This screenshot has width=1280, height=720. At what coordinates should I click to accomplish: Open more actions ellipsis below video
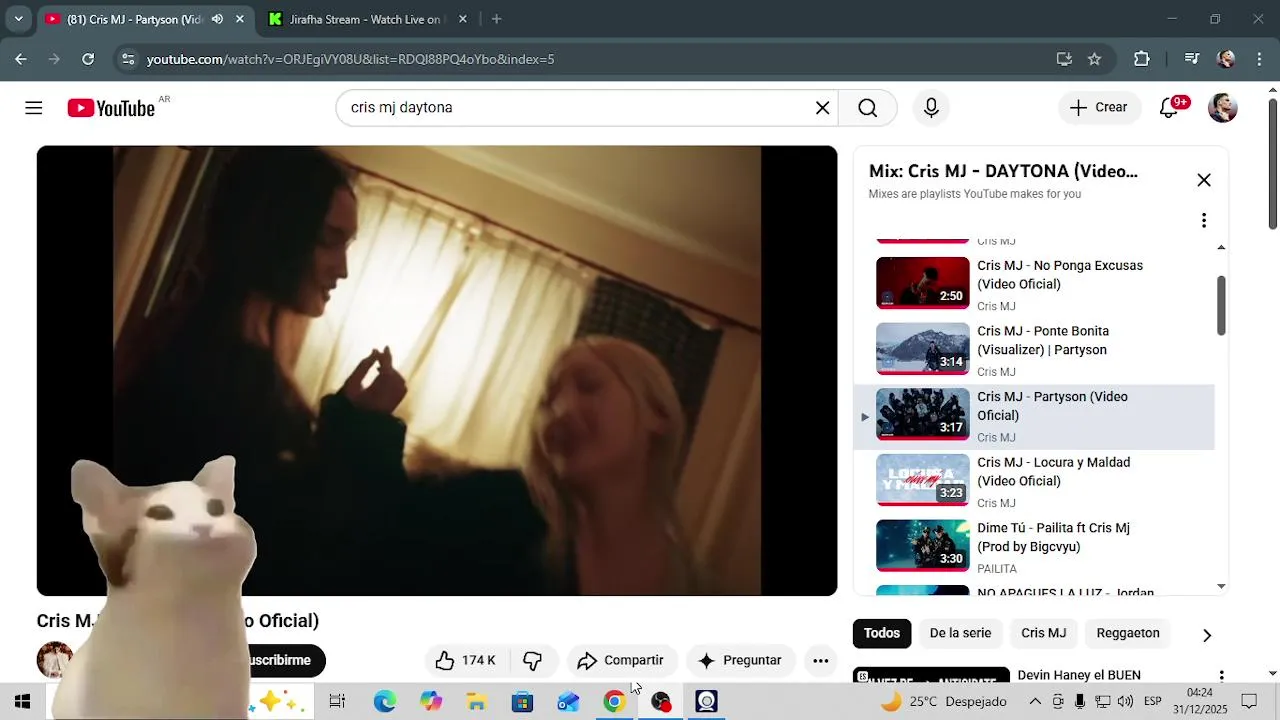pyautogui.click(x=820, y=660)
